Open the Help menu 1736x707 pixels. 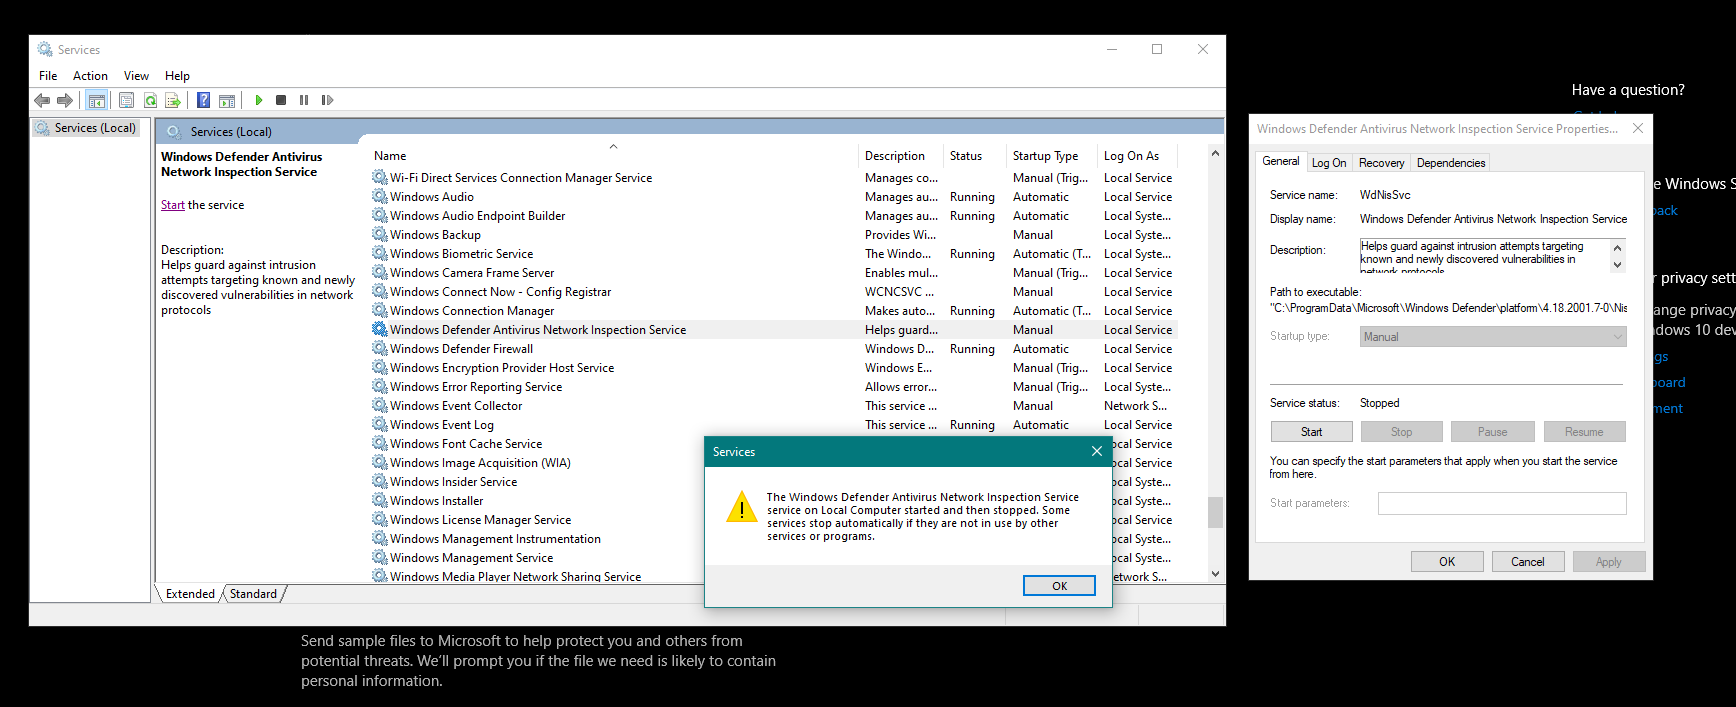[177, 76]
